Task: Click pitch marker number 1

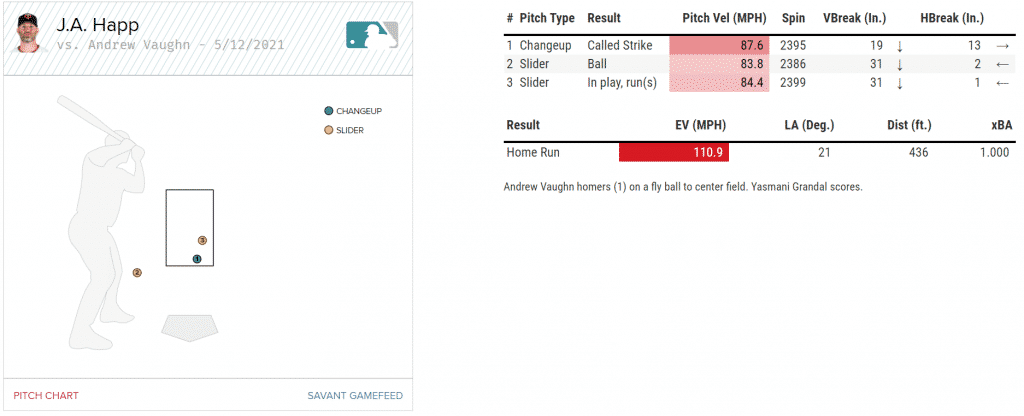Action: point(197,259)
